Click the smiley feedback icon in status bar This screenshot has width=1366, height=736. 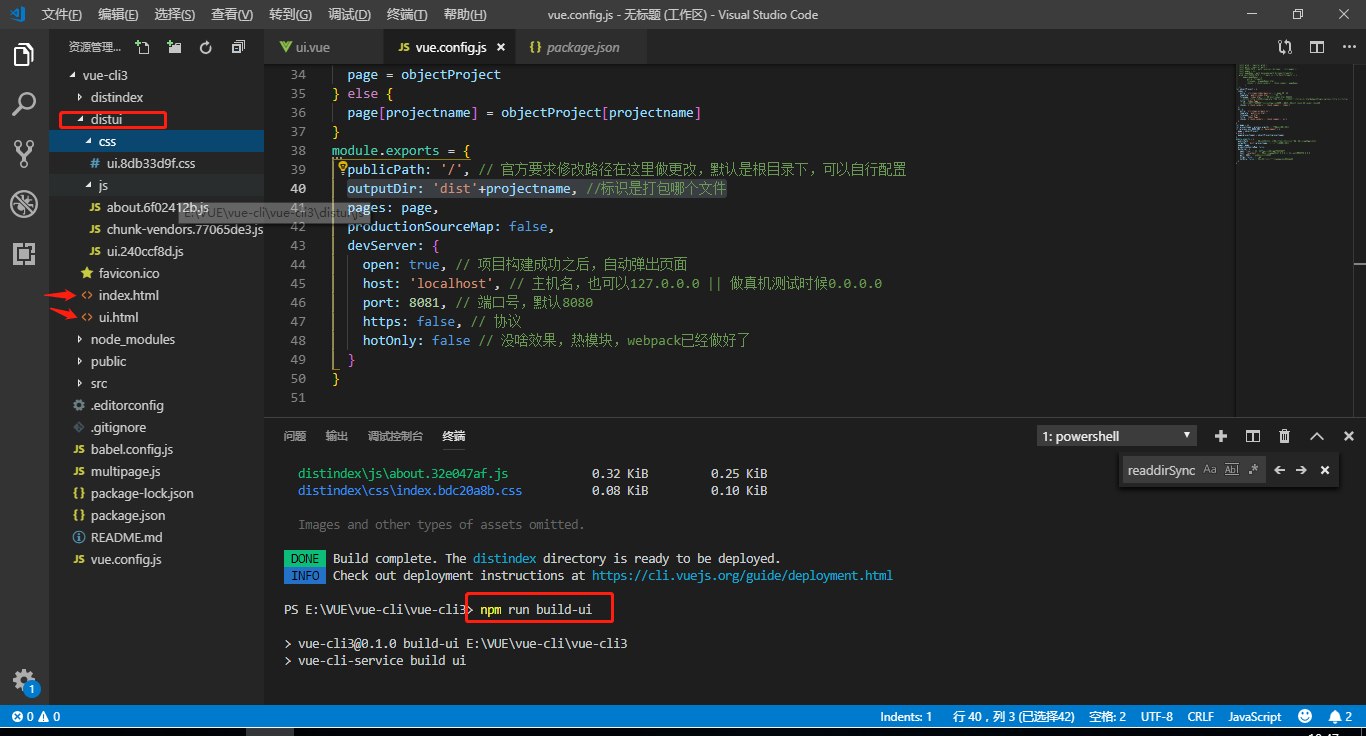pos(1305,716)
